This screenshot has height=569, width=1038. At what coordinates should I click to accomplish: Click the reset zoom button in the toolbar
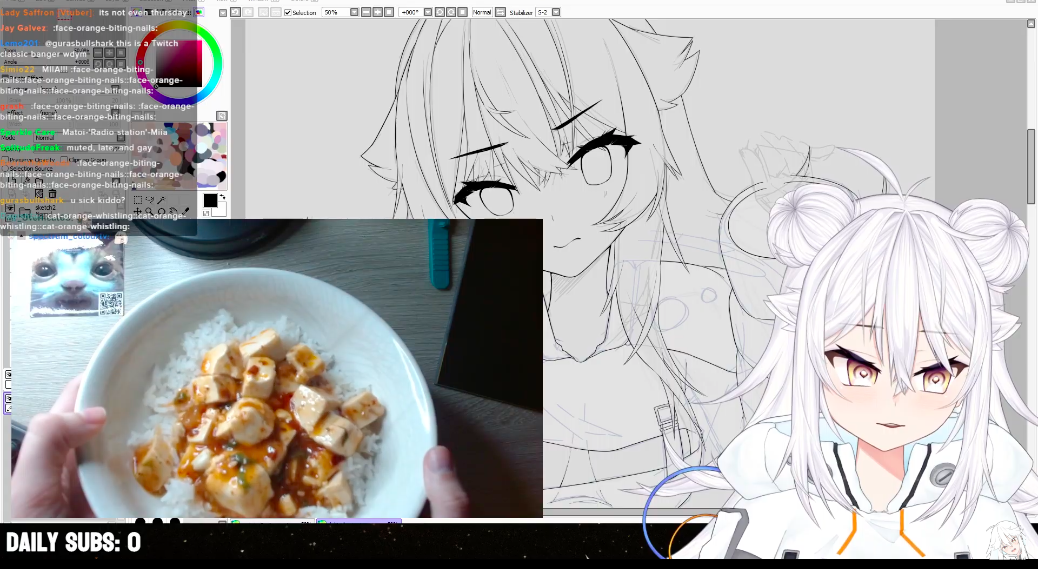click(389, 12)
